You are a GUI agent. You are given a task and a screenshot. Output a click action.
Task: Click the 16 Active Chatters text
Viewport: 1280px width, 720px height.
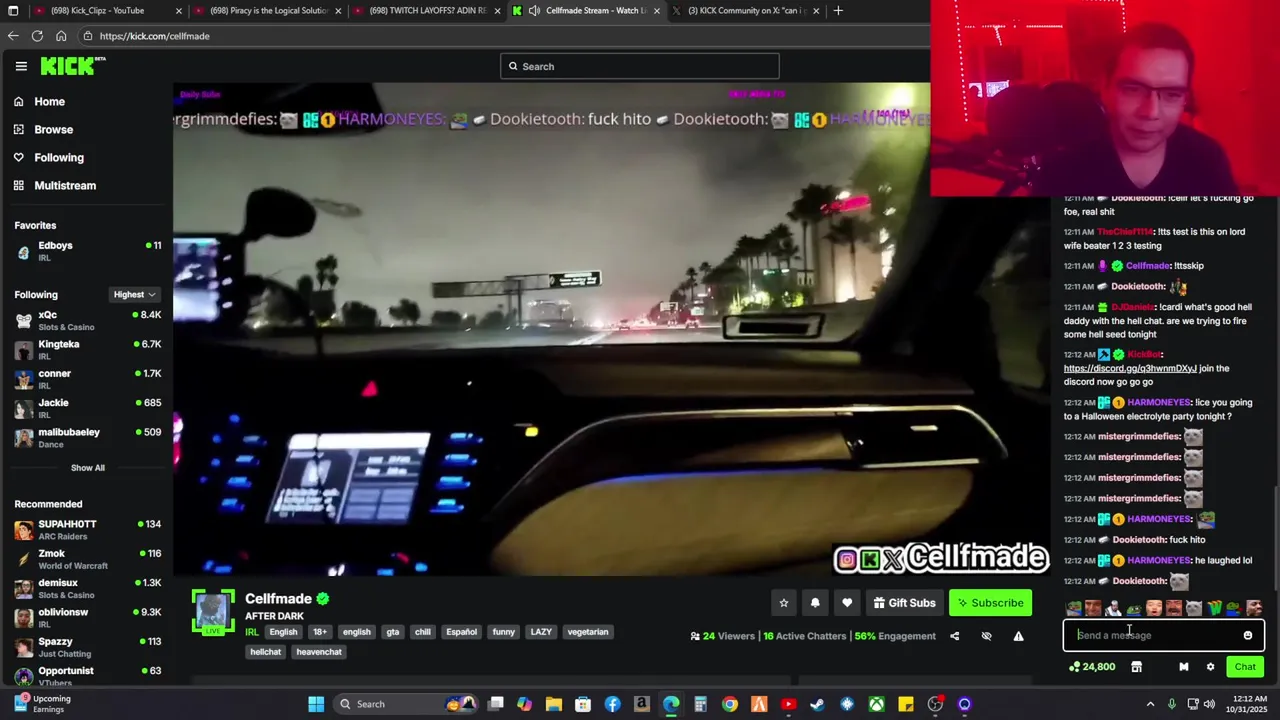click(x=806, y=636)
